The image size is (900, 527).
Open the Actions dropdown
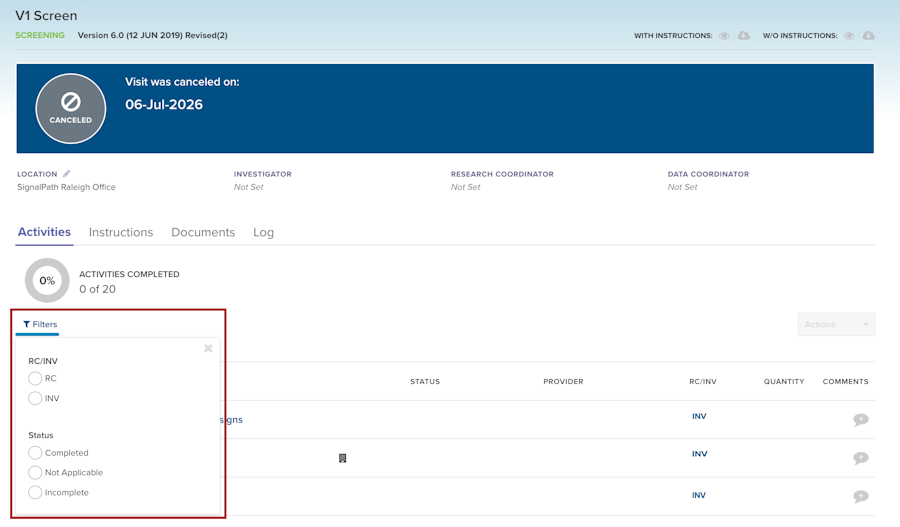(x=836, y=324)
